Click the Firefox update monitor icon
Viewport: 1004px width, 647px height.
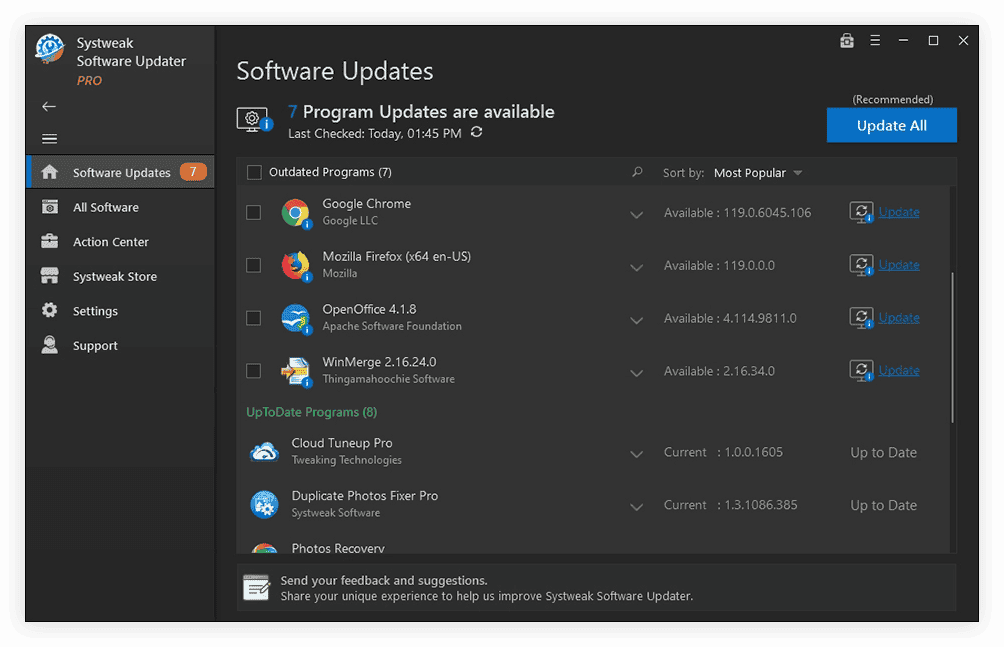(x=861, y=265)
